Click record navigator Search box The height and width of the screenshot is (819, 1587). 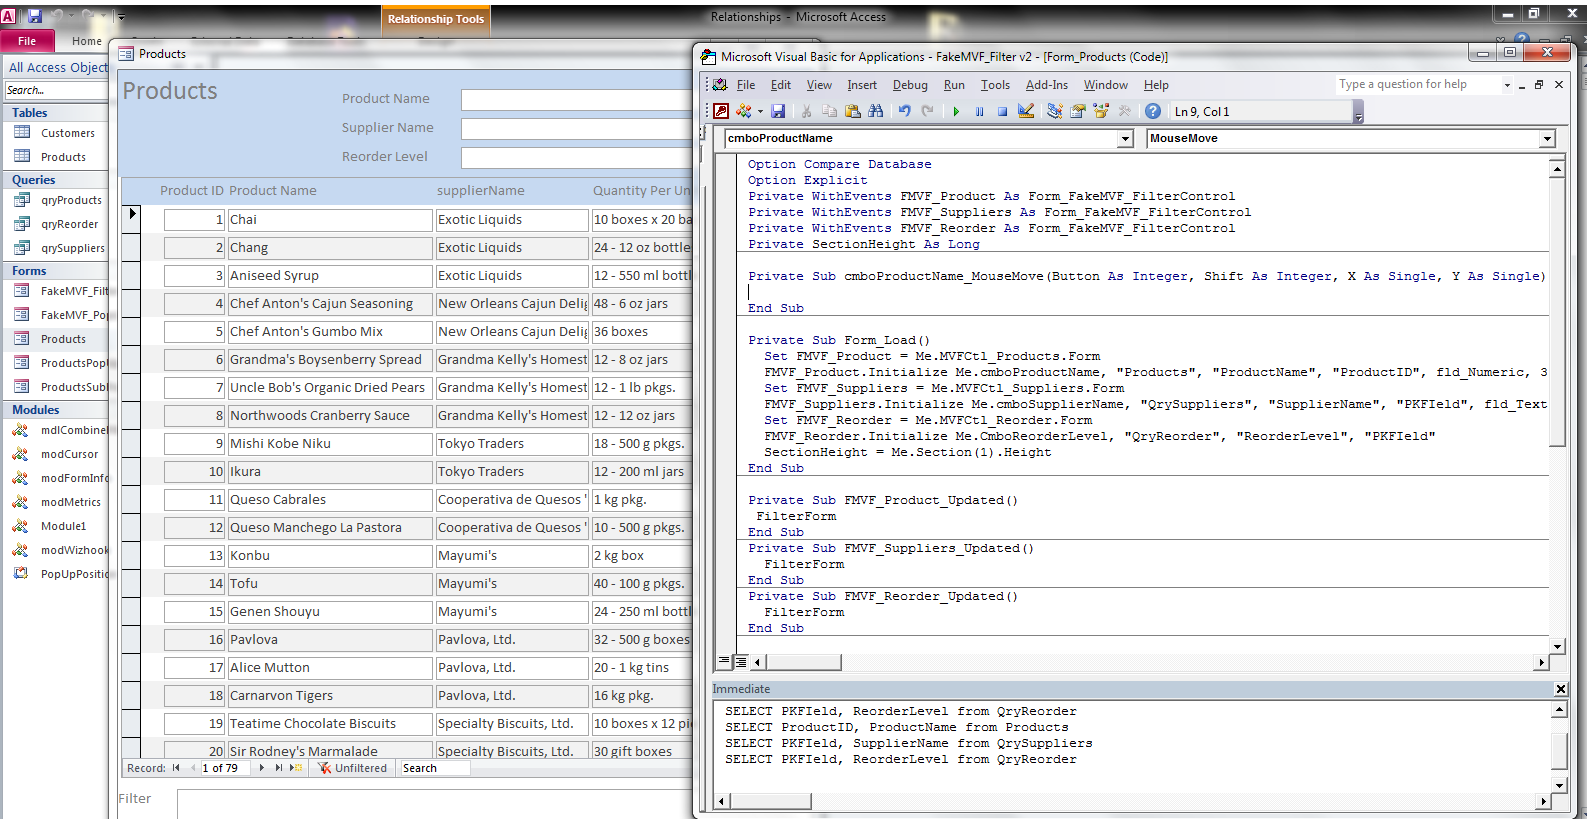434,768
